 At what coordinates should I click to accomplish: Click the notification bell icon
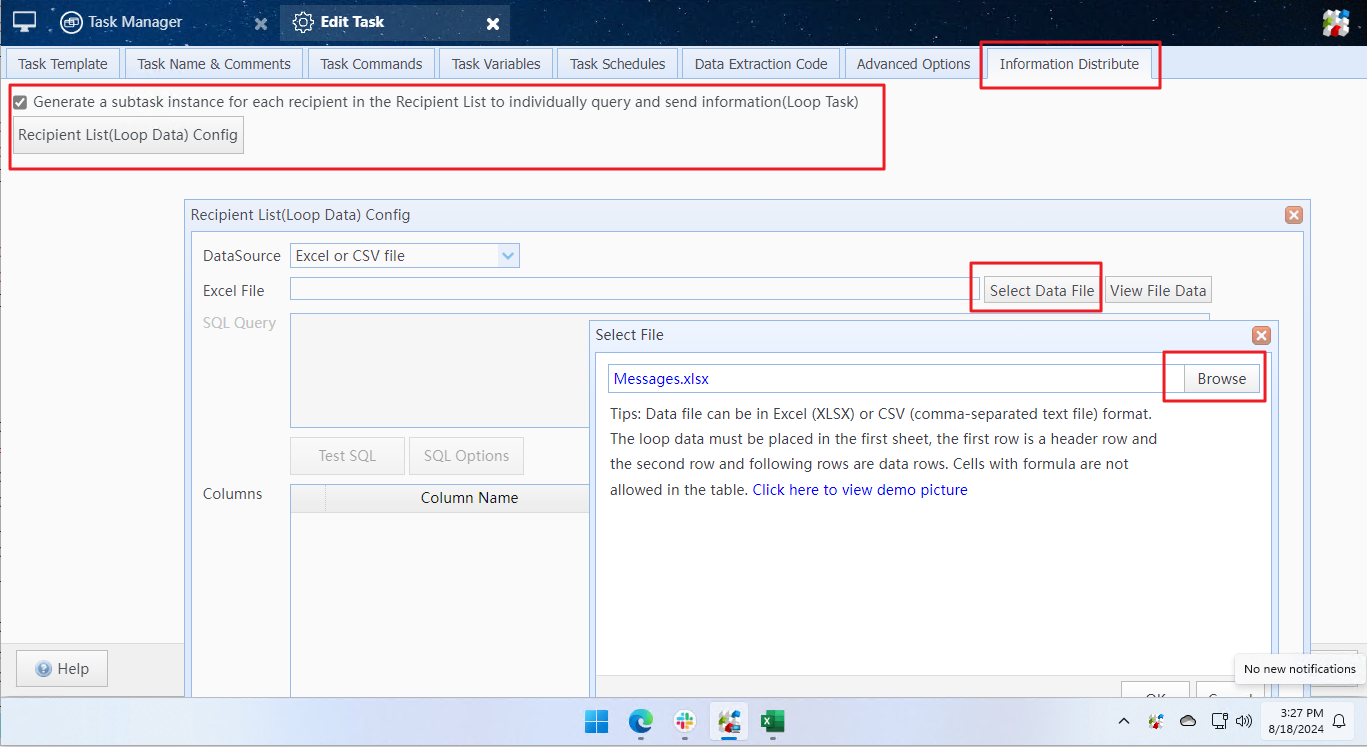click(x=1339, y=721)
